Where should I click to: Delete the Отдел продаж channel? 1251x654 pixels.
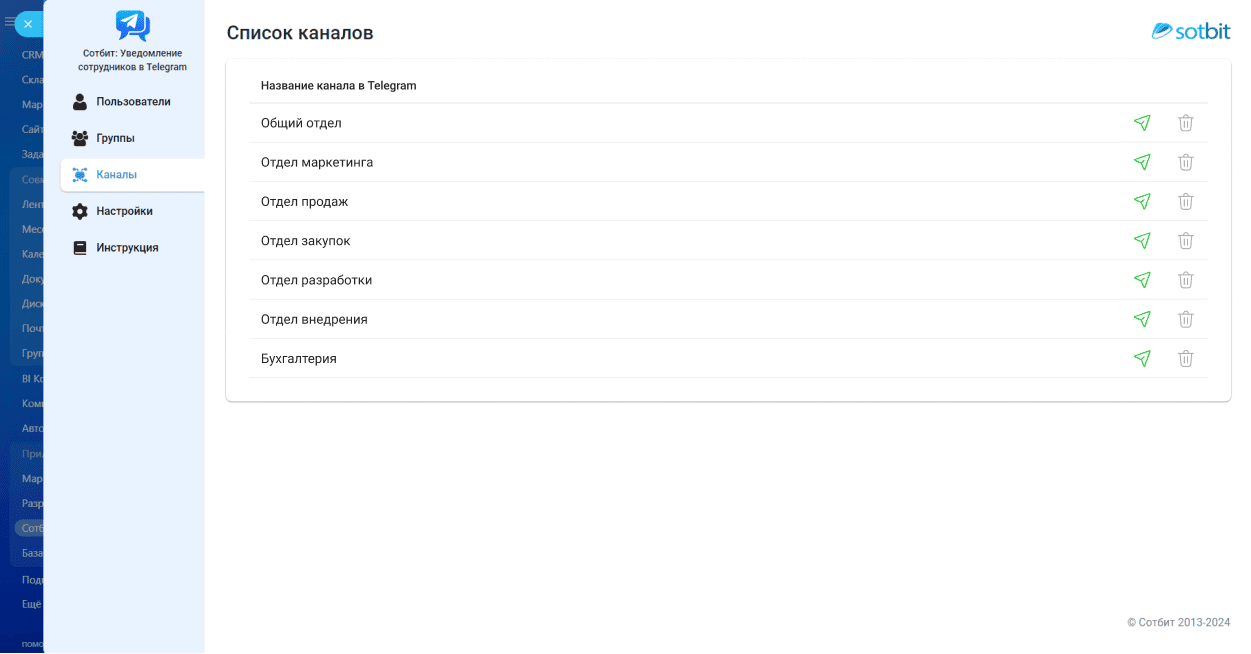click(x=1185, y=201)
